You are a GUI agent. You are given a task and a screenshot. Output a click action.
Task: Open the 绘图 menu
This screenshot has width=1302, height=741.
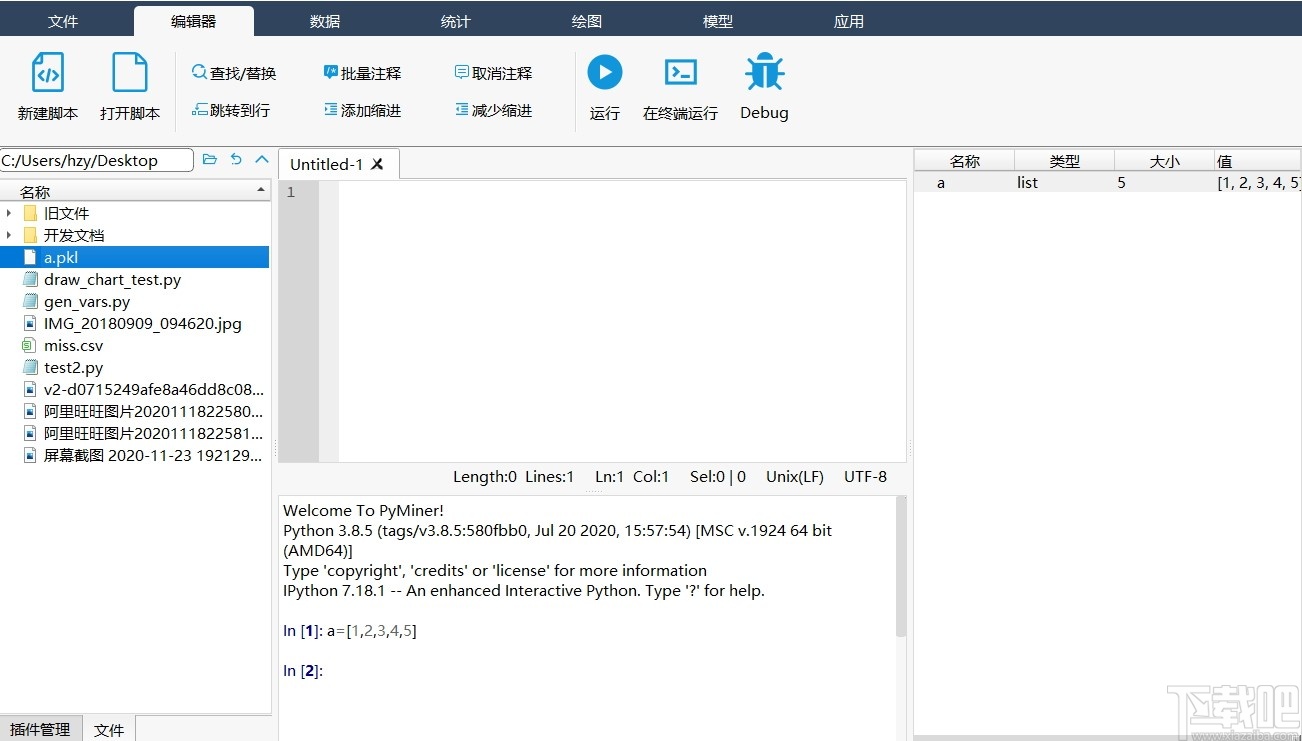click(586, 20)
